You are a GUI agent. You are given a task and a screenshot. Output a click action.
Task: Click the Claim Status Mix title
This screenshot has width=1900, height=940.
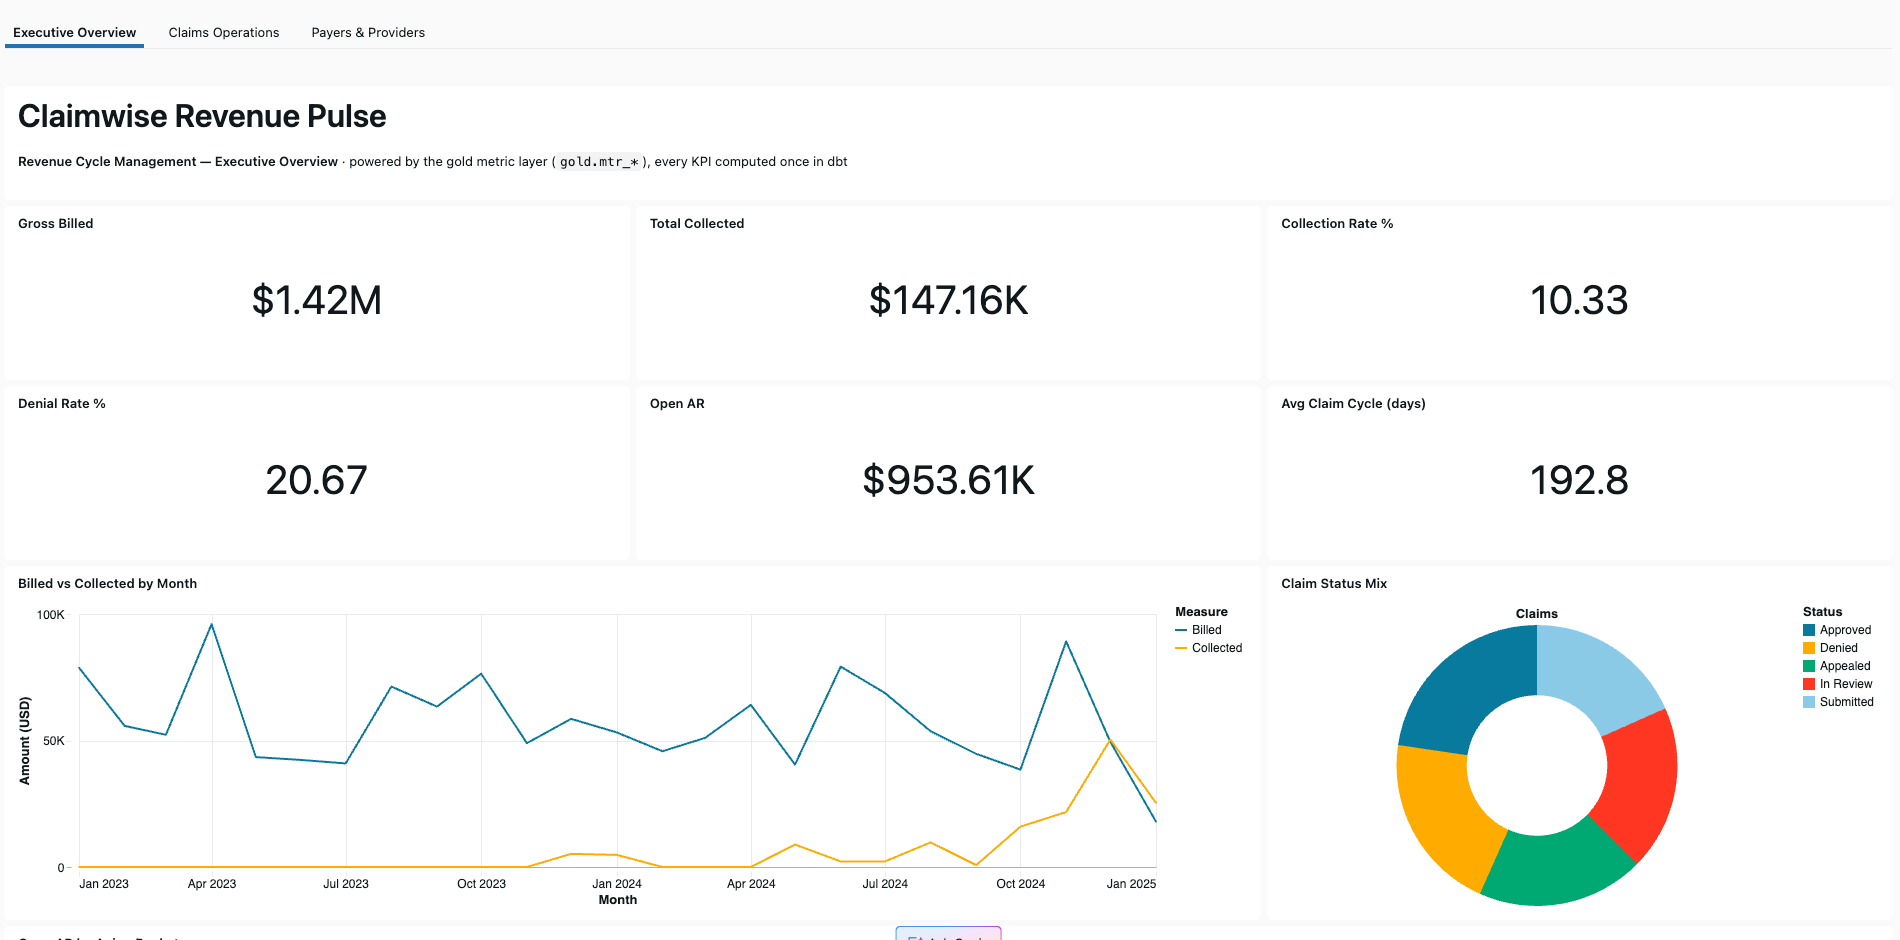tap(1334, 583)
